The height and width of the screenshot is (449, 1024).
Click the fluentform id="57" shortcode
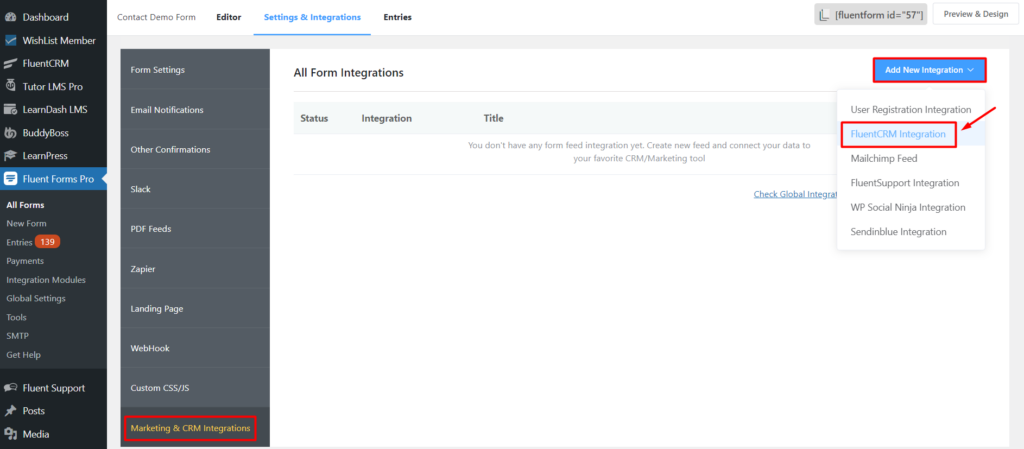879,14
